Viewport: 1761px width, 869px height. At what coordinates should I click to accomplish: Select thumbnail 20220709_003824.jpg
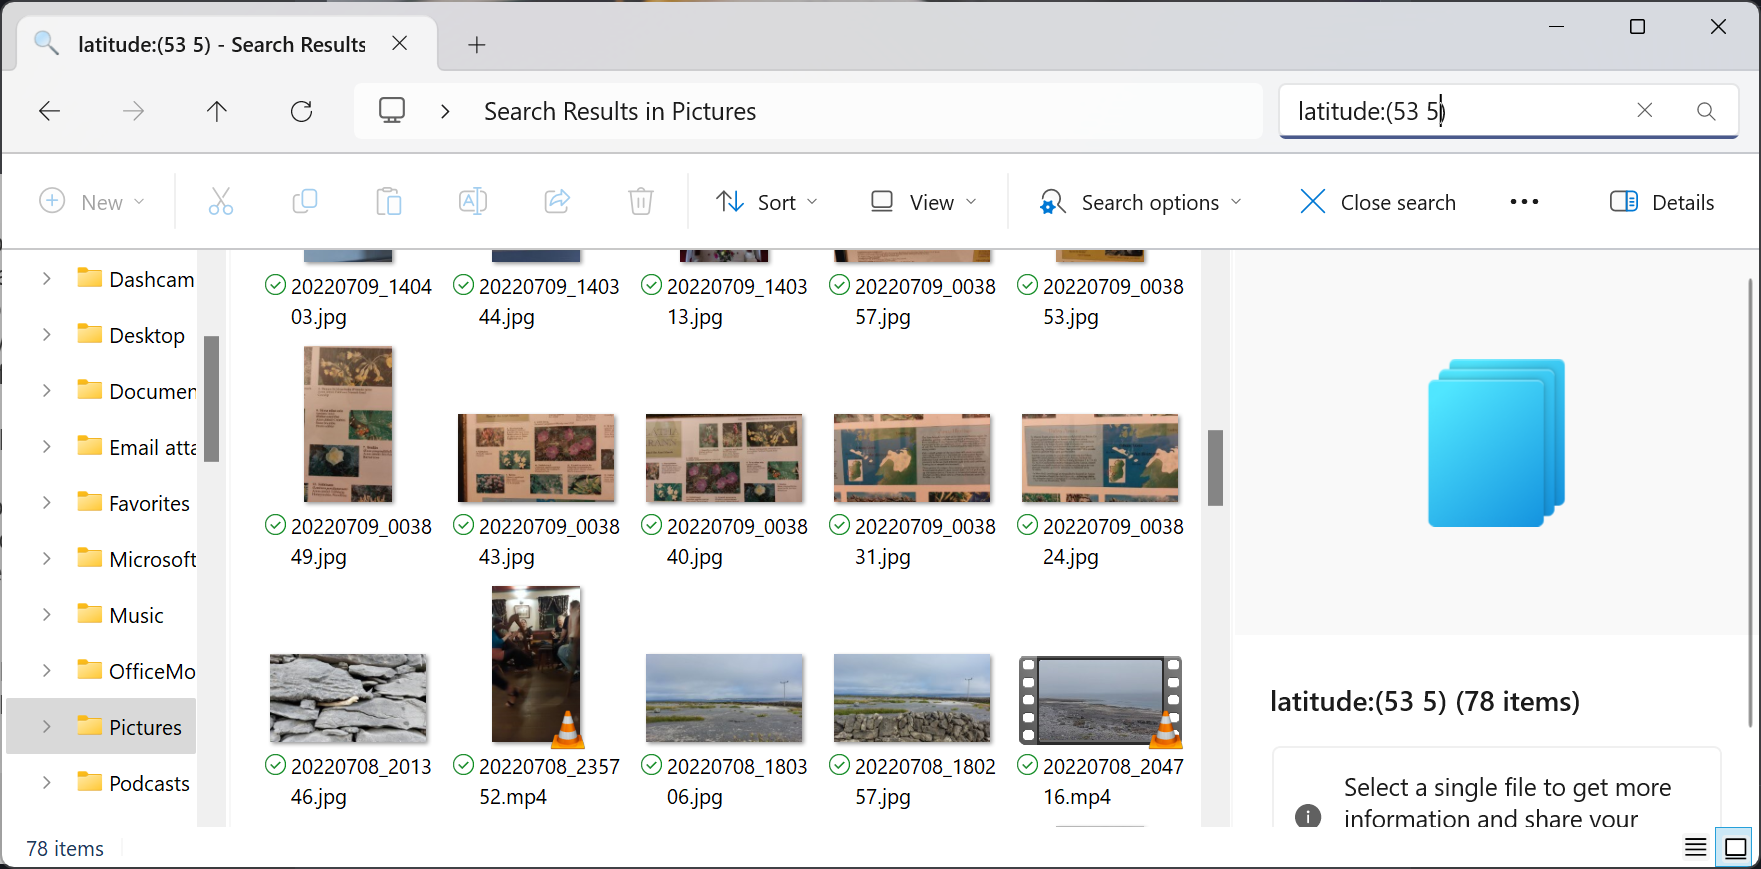(1100, 458)
